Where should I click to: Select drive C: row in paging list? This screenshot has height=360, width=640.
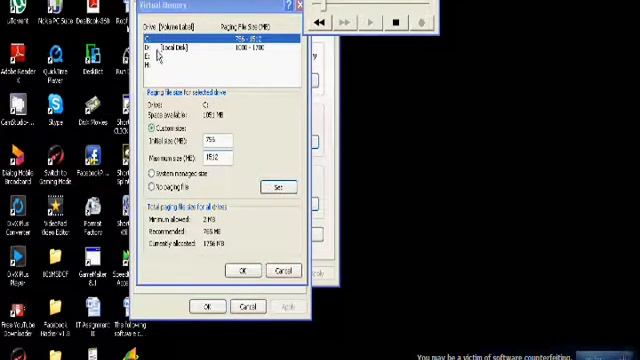(222, 39)
